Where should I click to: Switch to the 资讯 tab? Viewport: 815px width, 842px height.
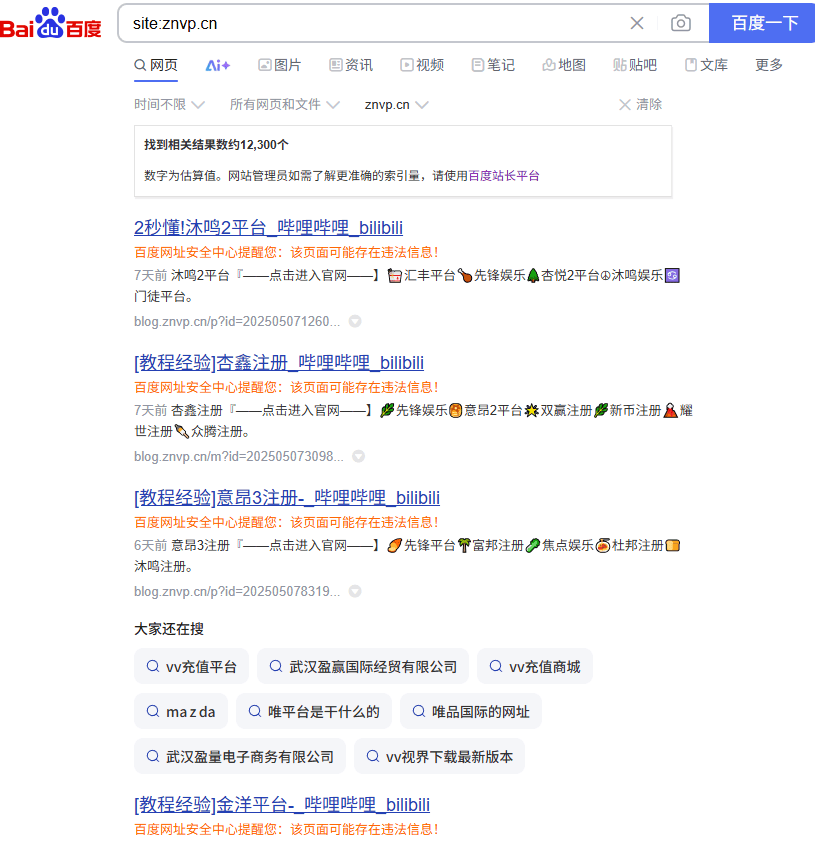351,65
